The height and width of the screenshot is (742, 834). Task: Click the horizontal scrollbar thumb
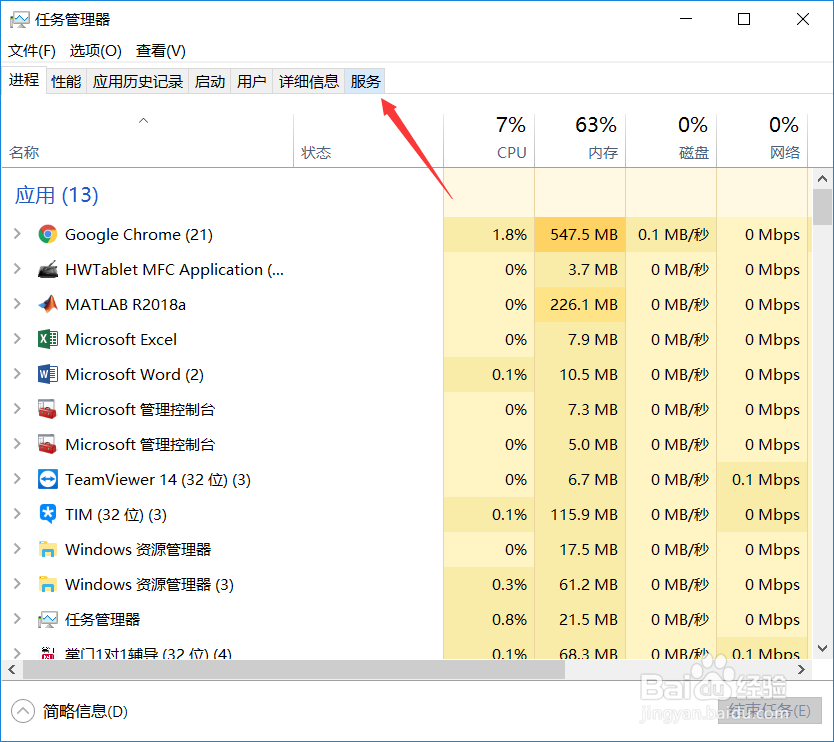pyautogui.click(x=294, y=670)
